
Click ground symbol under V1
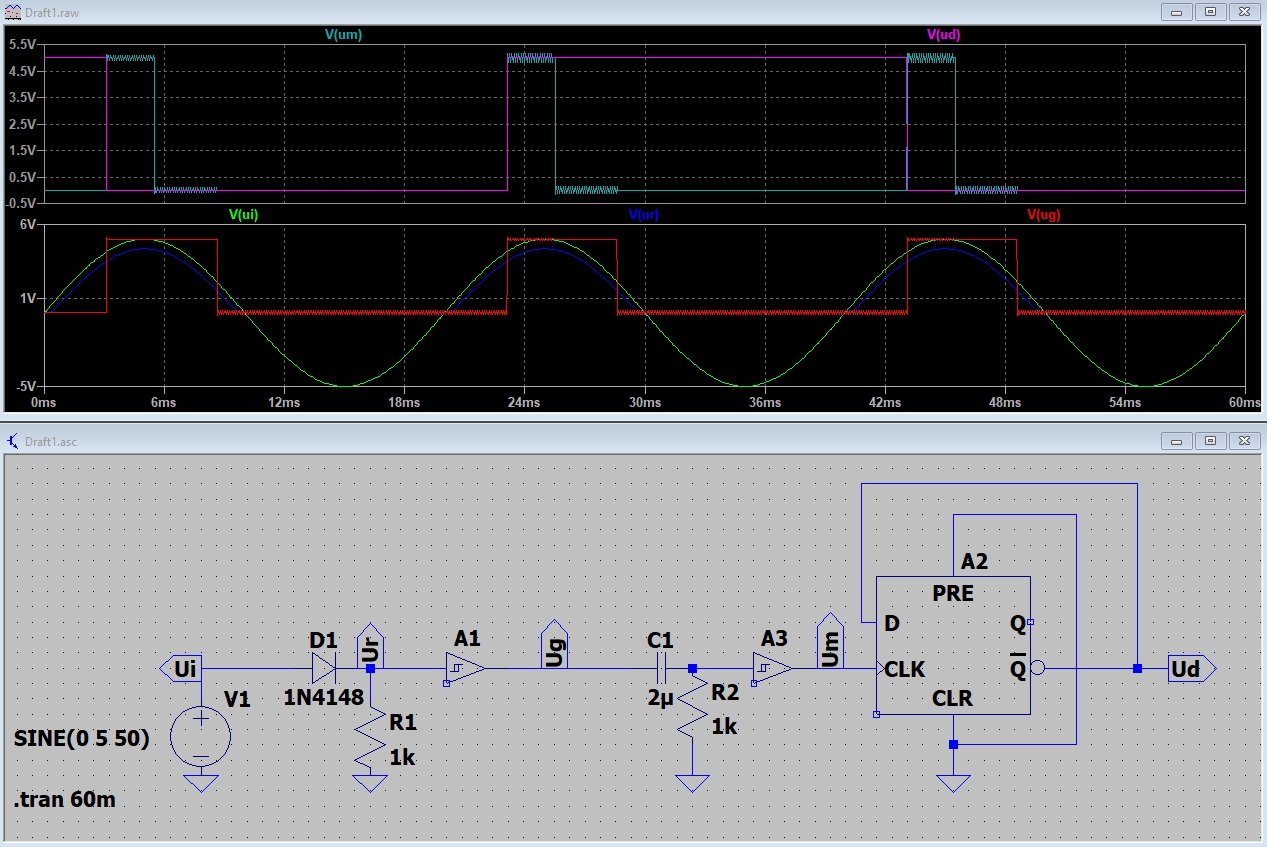pos(201,783)
